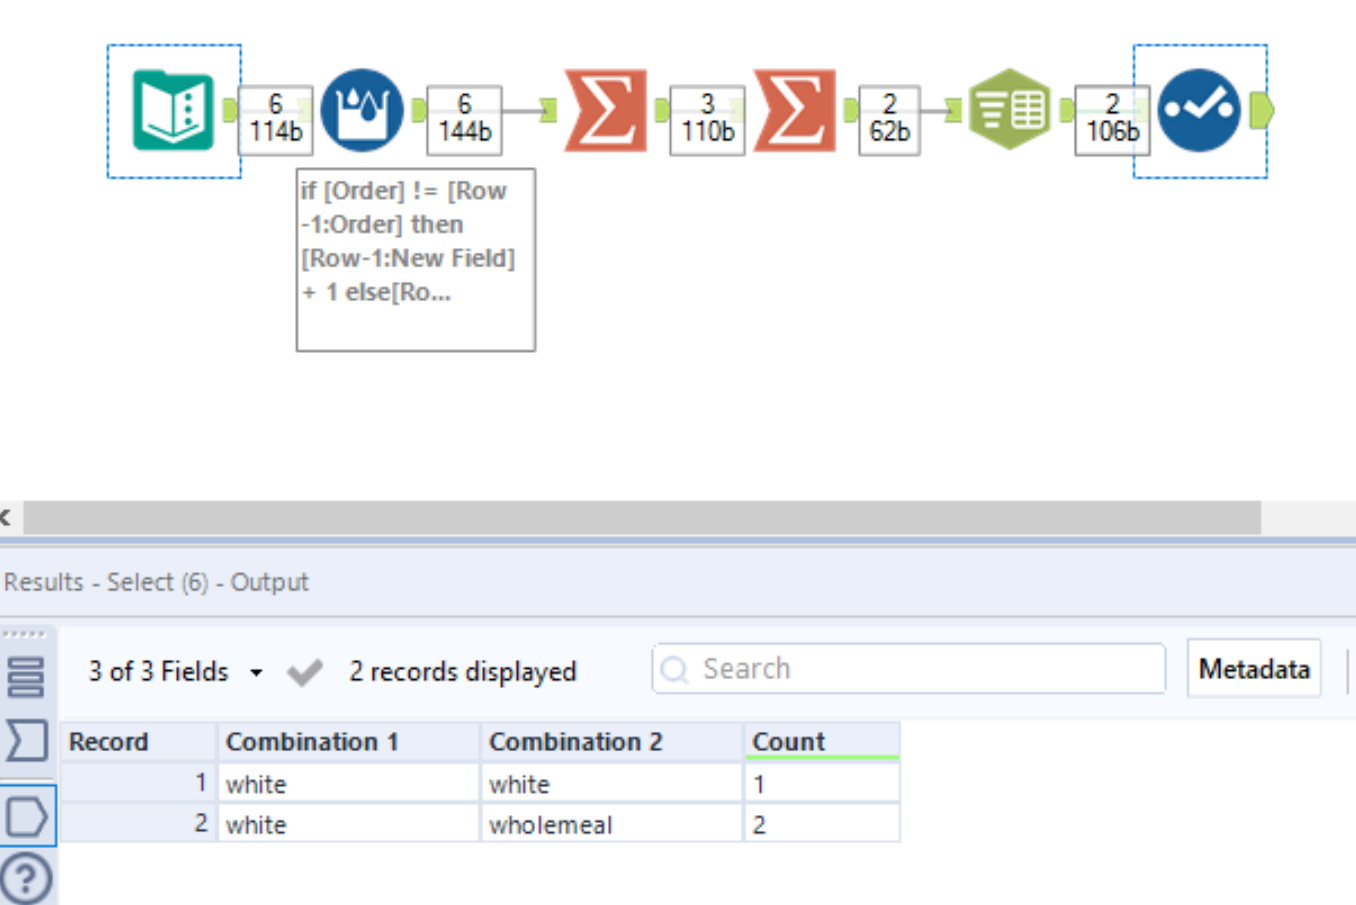Open the Multi-Row Formula tool
1356x905 pixels.
point(362,110)
